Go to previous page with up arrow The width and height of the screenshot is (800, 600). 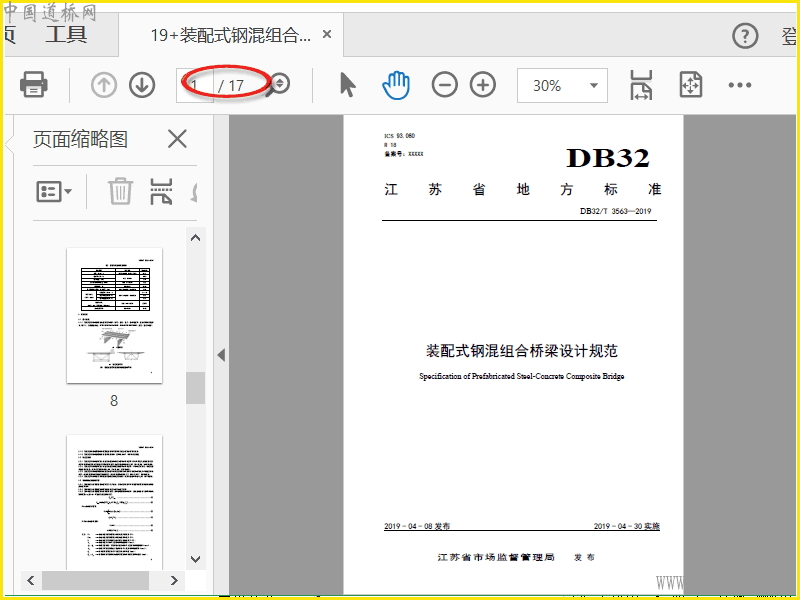coord(104,85)
